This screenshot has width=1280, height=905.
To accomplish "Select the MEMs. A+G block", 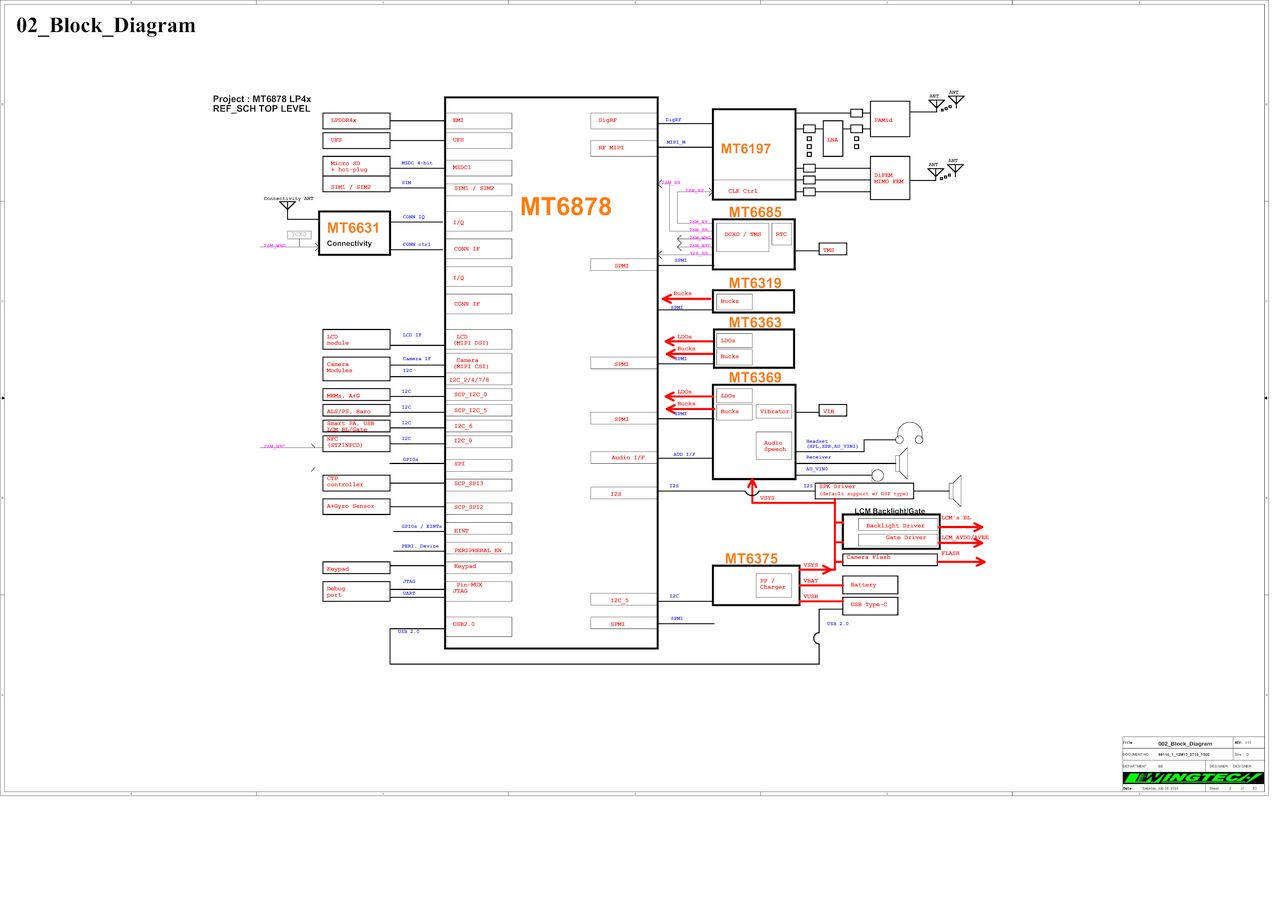I will point(356,395).
